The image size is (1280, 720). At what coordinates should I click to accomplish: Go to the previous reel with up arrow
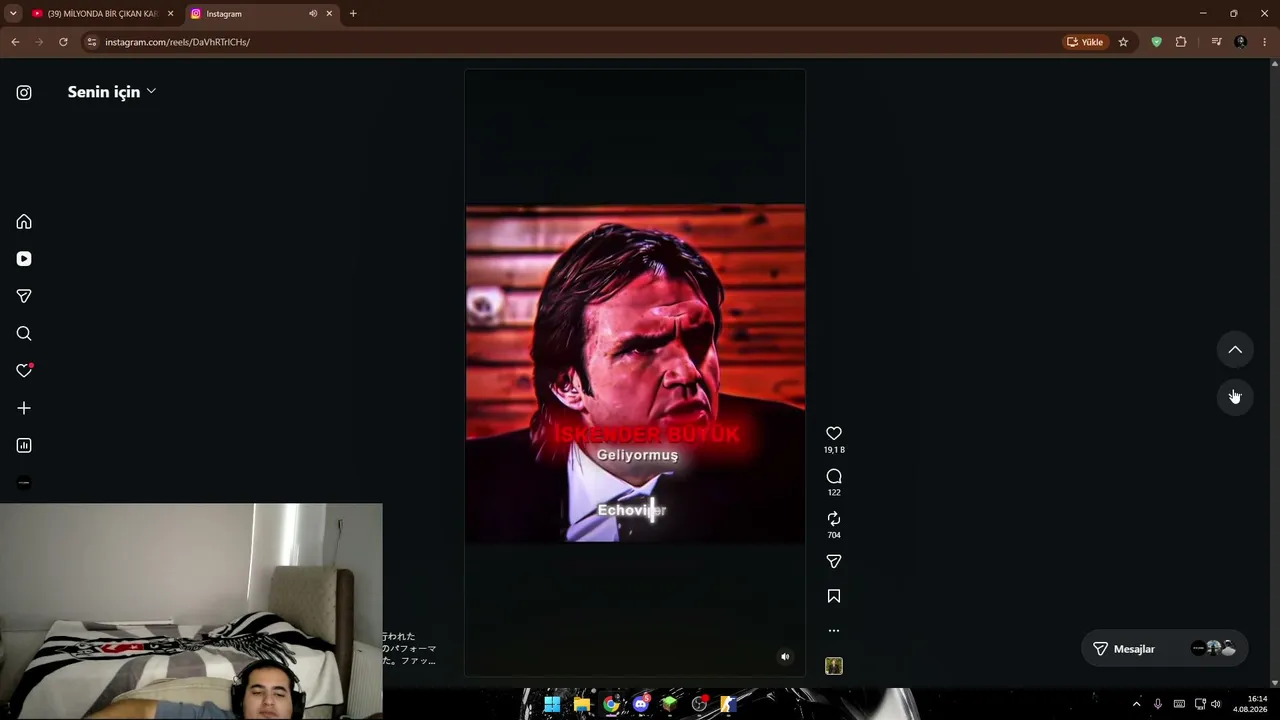pyautogui.click(x=1235, y=350)
